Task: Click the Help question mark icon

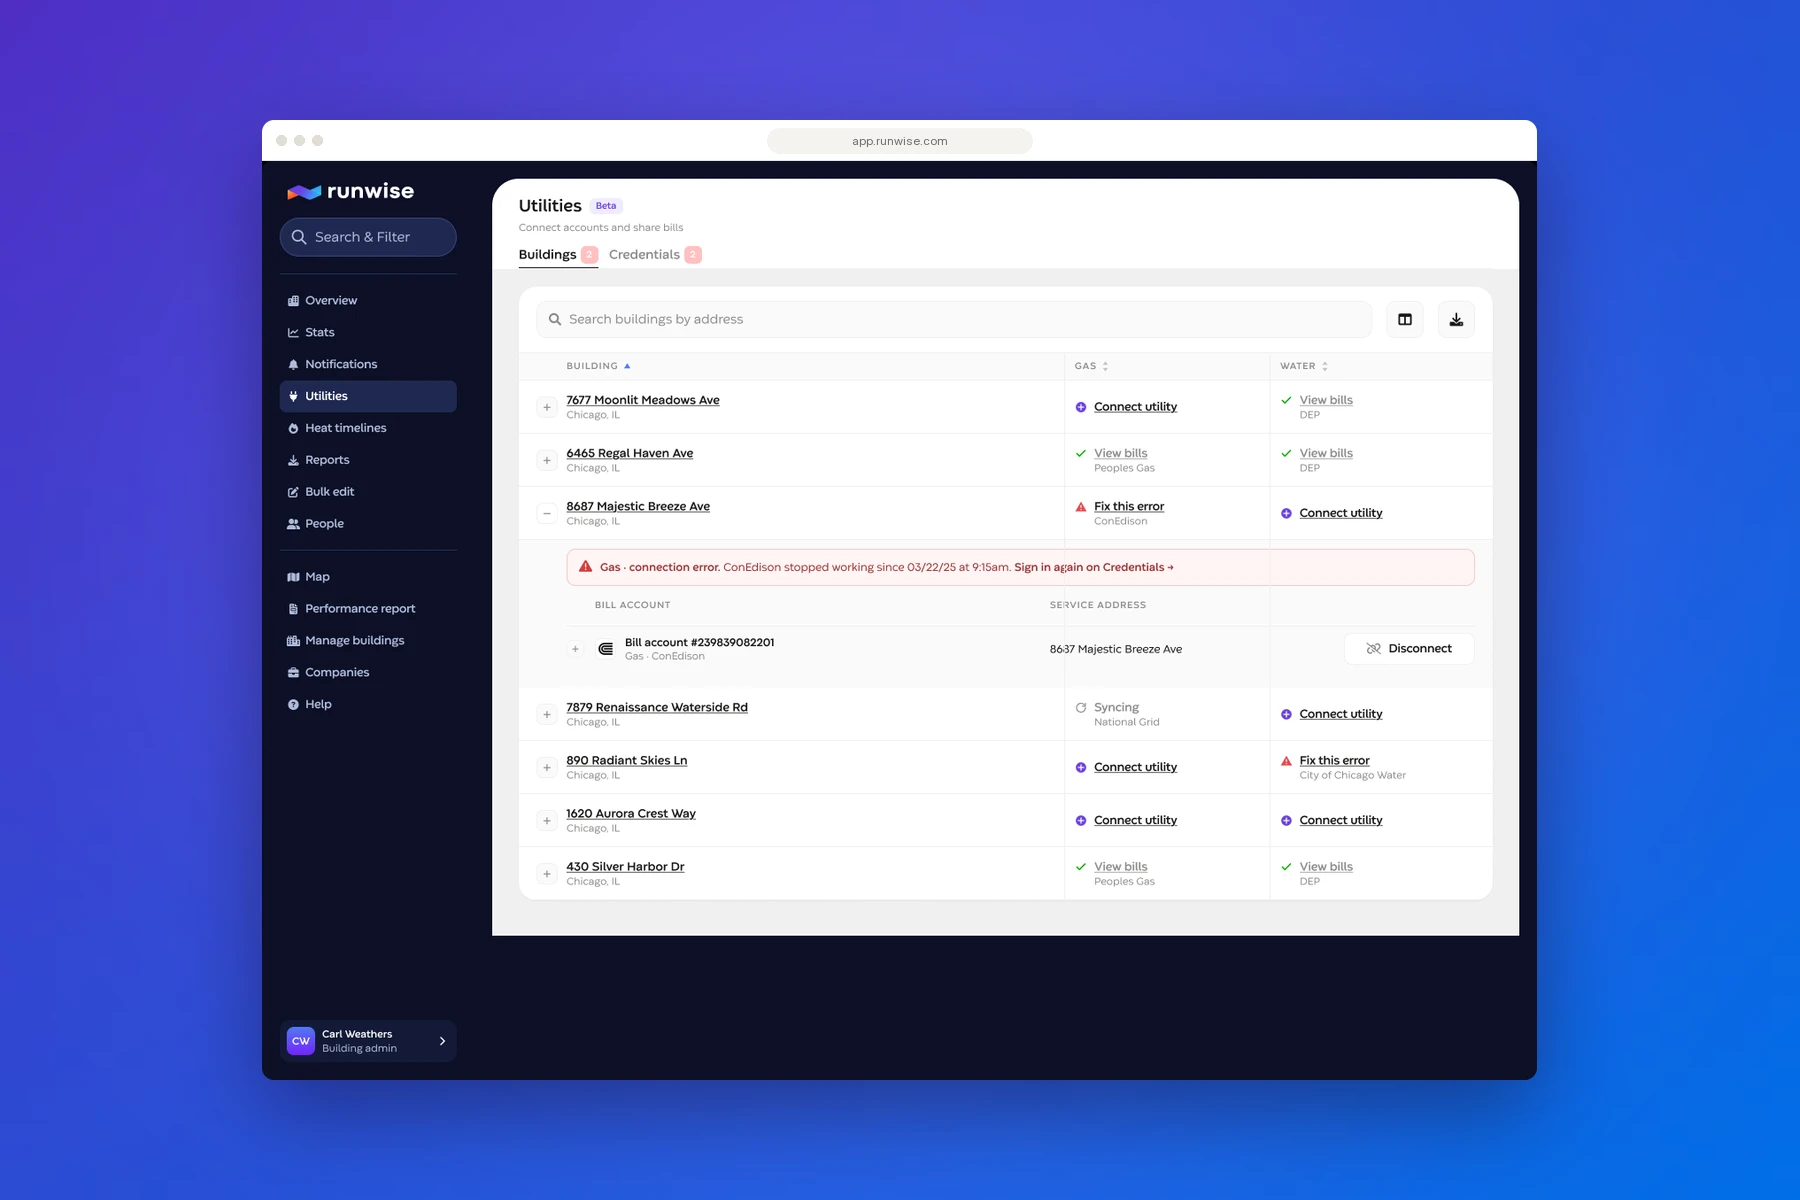Action: 293,705
